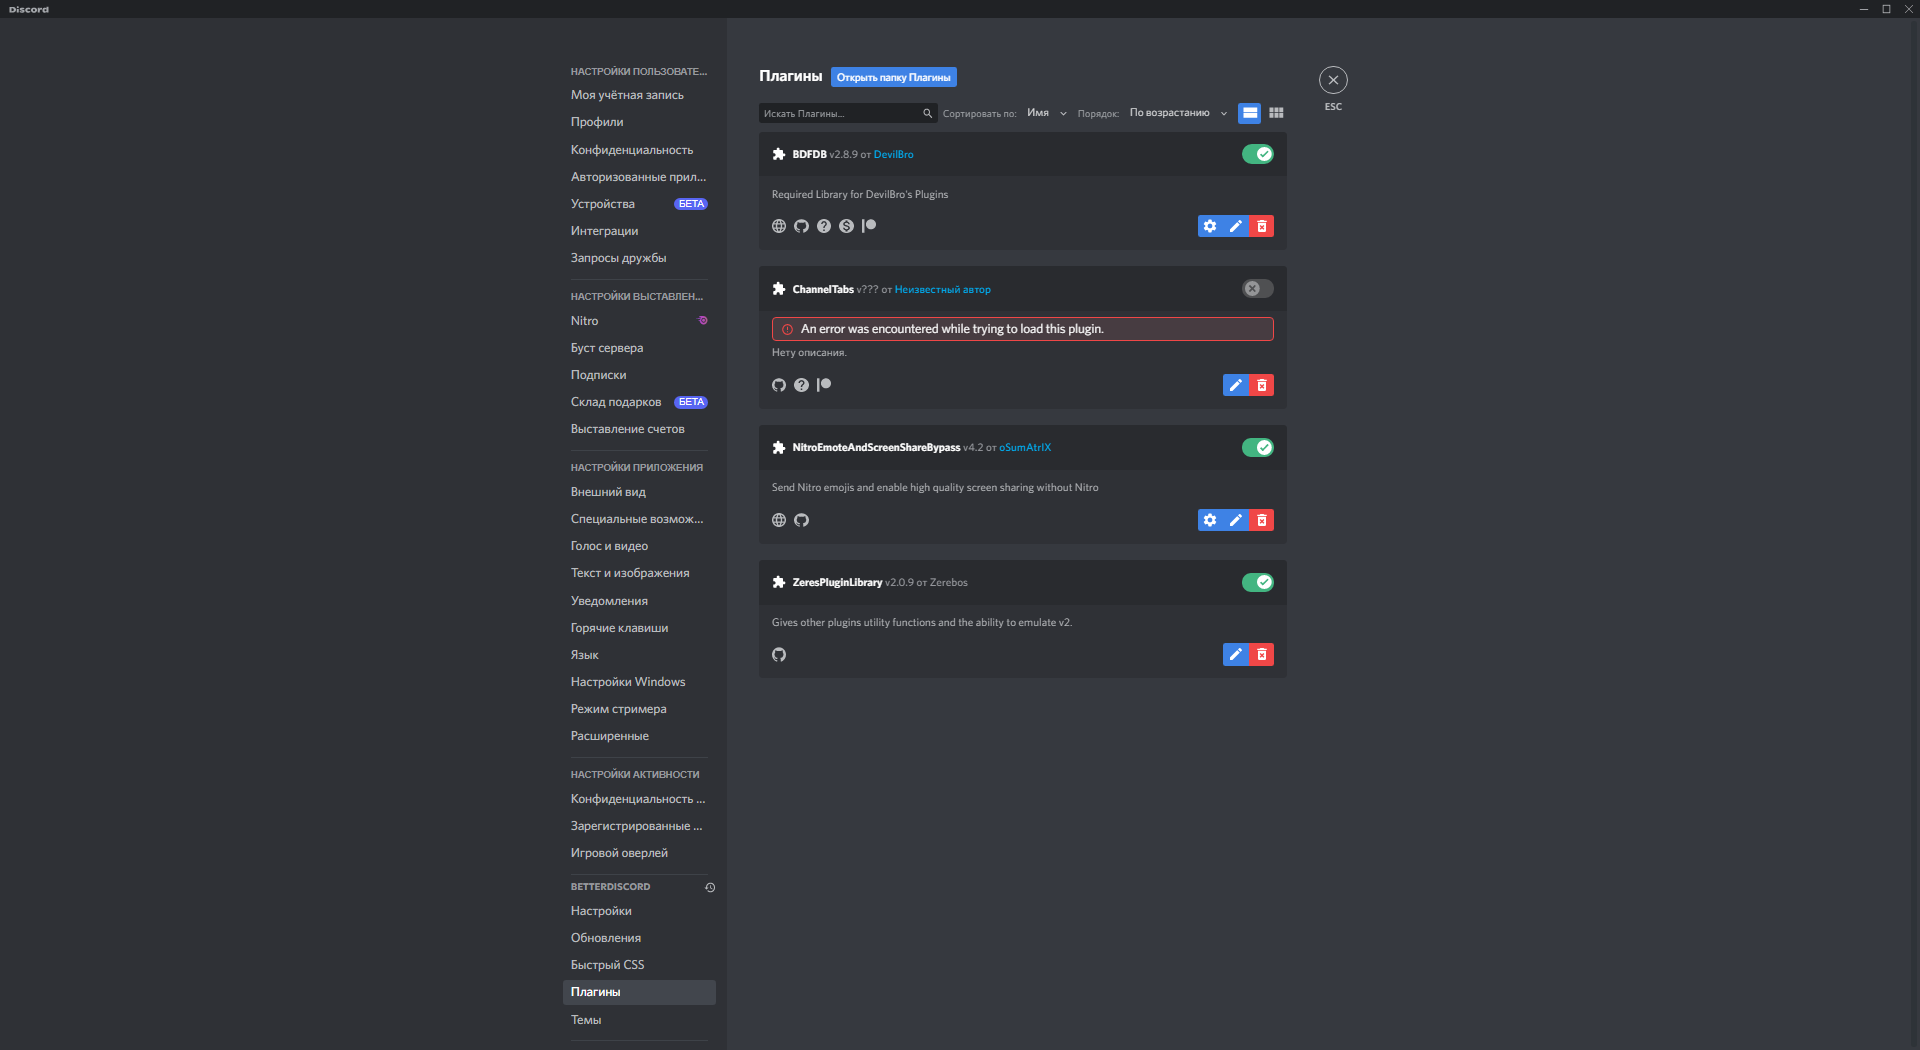Screen dimensions: 1920x1050
Task: Switch plugins to list view
Action: point(1249,113)
